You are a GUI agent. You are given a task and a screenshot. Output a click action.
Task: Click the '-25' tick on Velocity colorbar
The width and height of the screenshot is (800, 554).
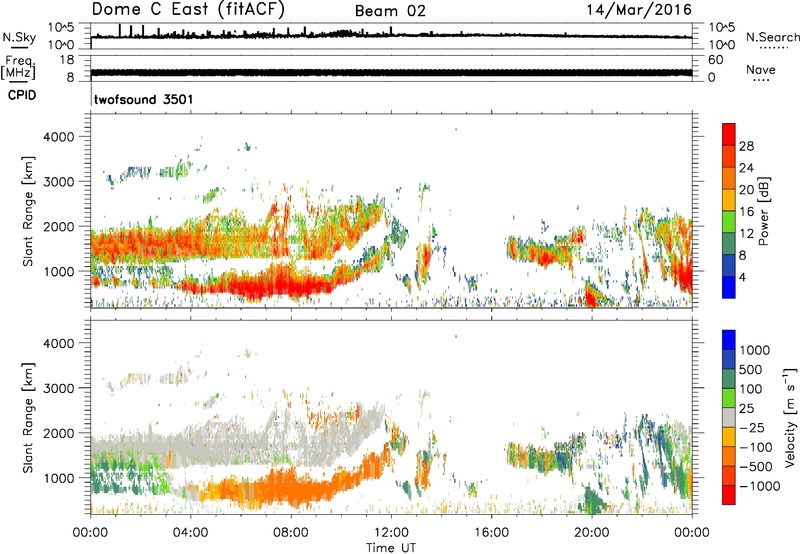[753, 427]
